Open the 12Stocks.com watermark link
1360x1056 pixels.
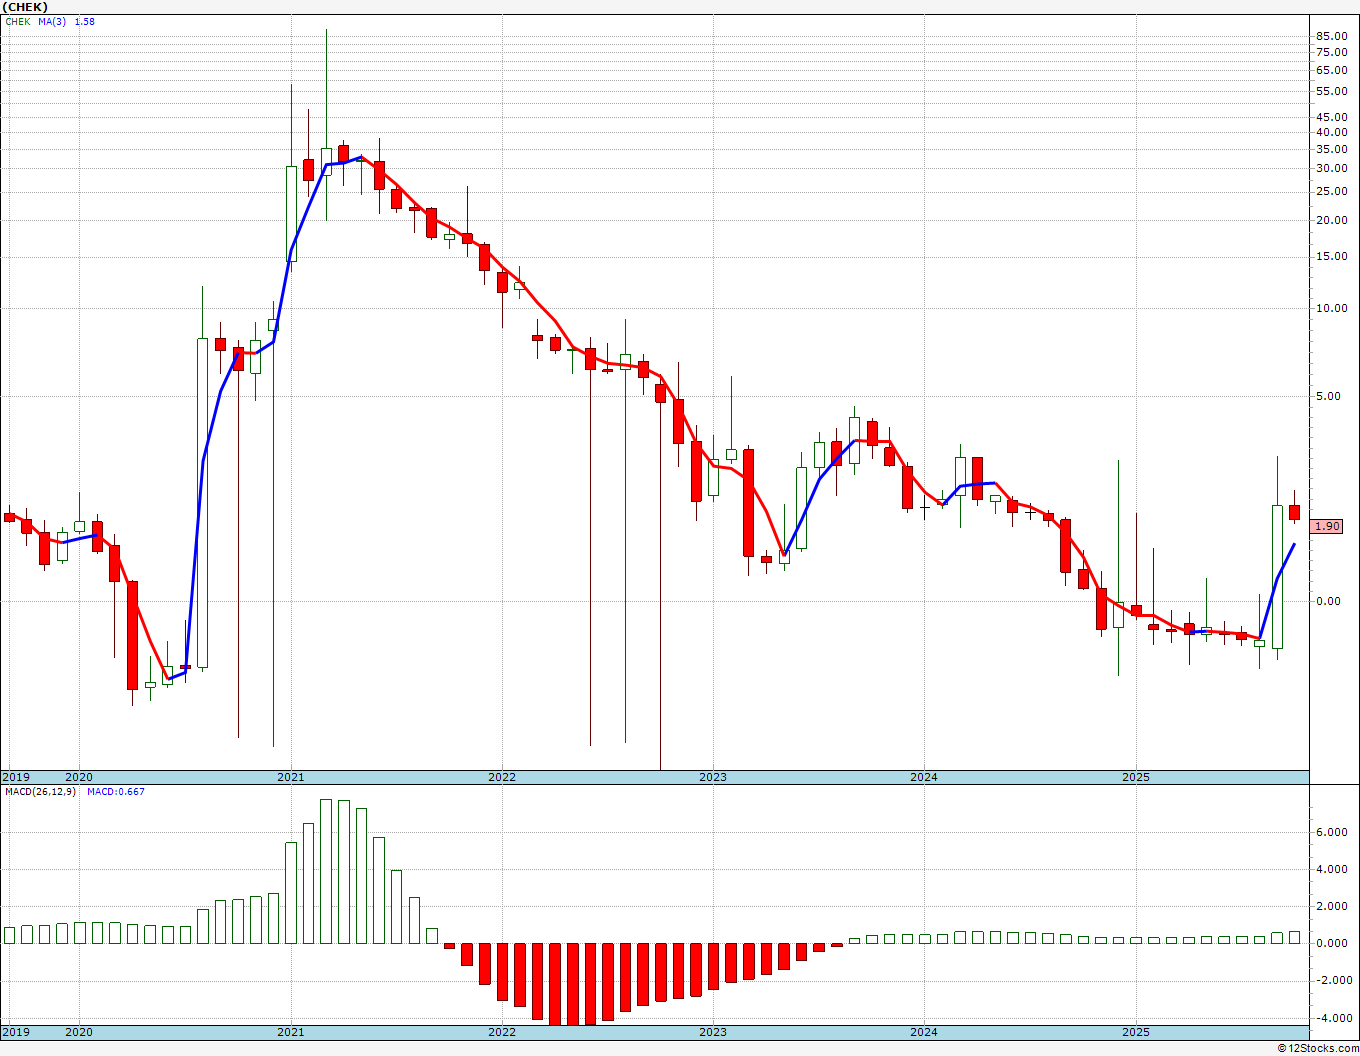[1318, 1048]
